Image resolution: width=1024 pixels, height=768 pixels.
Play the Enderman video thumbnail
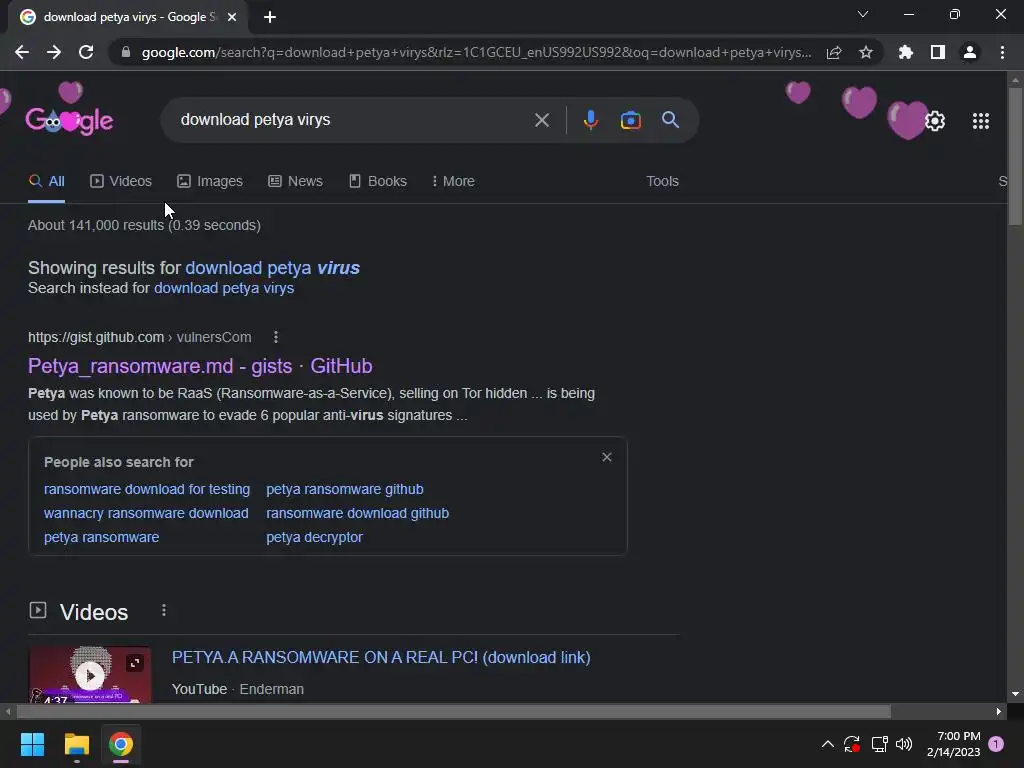90,675
